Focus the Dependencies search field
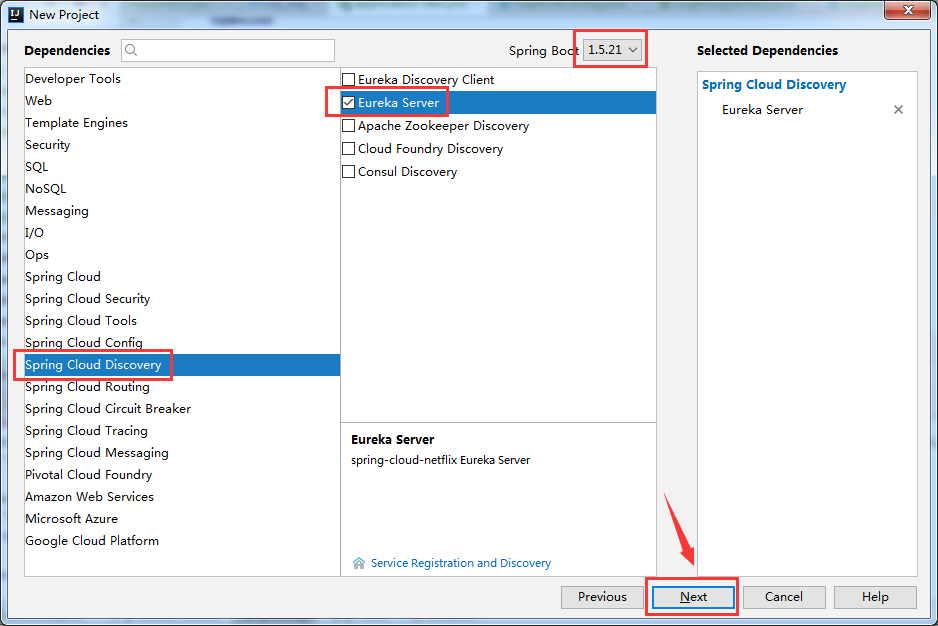 (228, 50)
